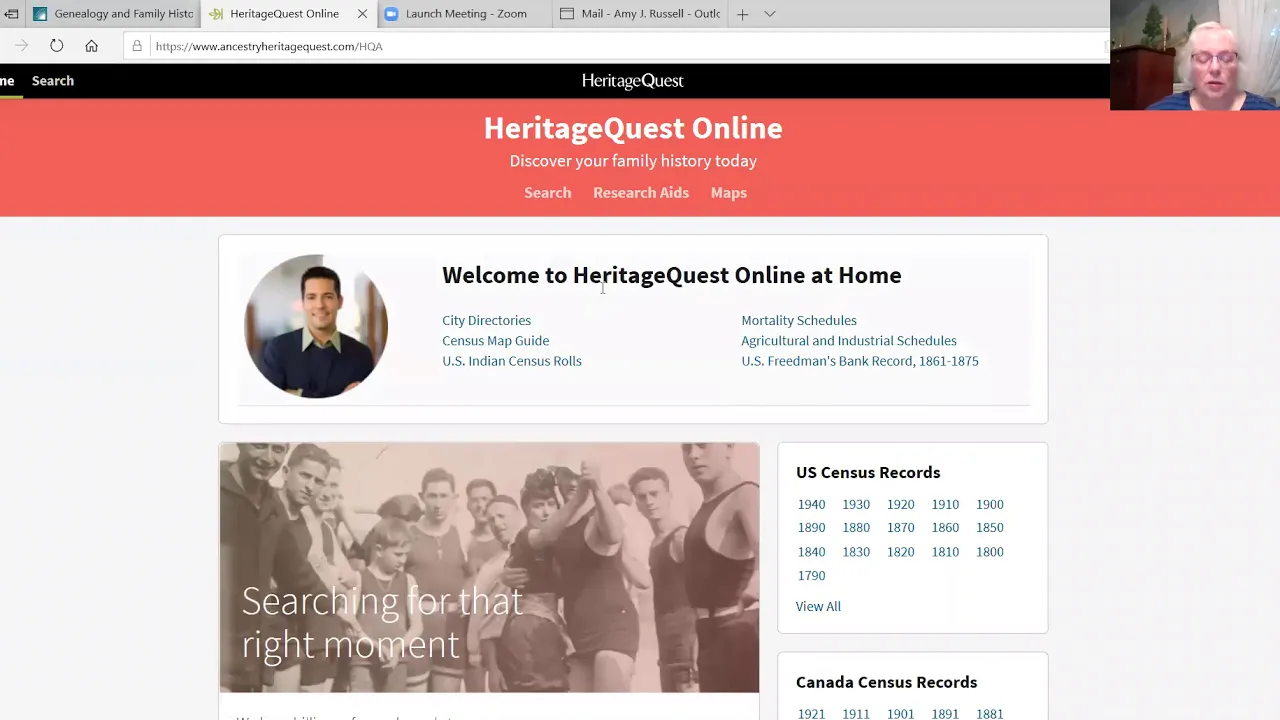Open 1911 Canada census records
Screen dimensions: 1280x720
pos(856,714)
